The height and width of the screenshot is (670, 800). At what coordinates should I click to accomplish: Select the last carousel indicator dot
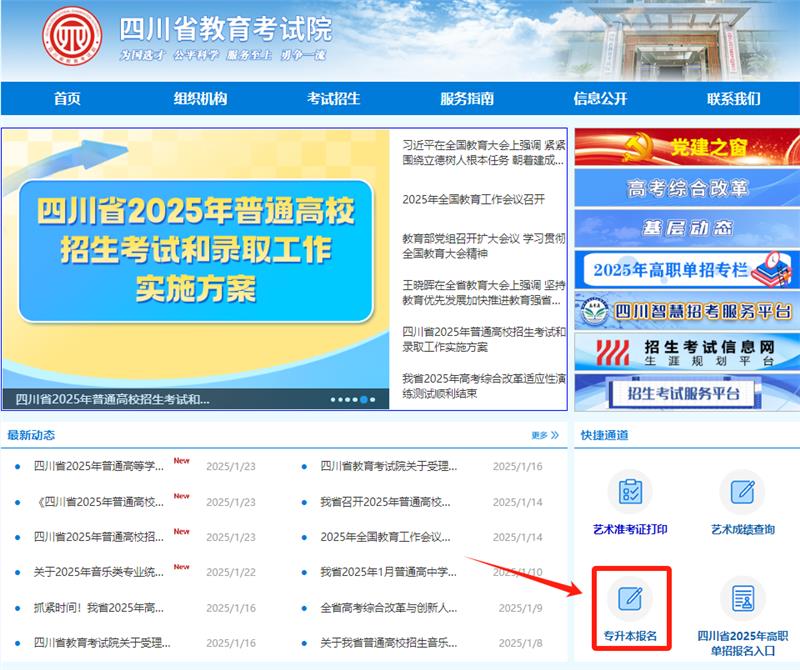[x=372, y=400]
